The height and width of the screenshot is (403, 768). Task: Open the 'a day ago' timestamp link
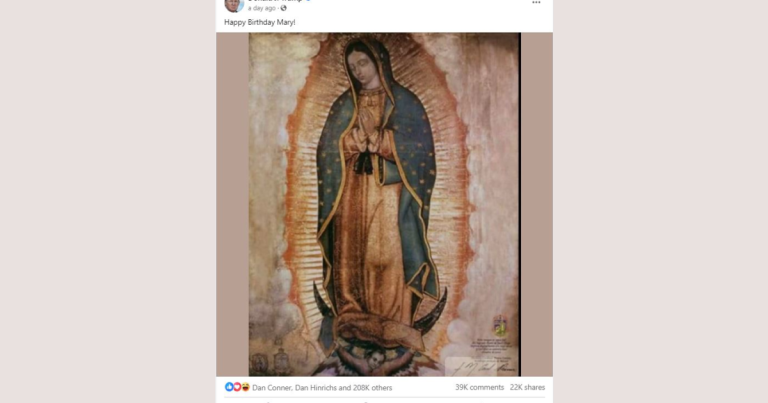pyautogui.click(x=262, y=8)
